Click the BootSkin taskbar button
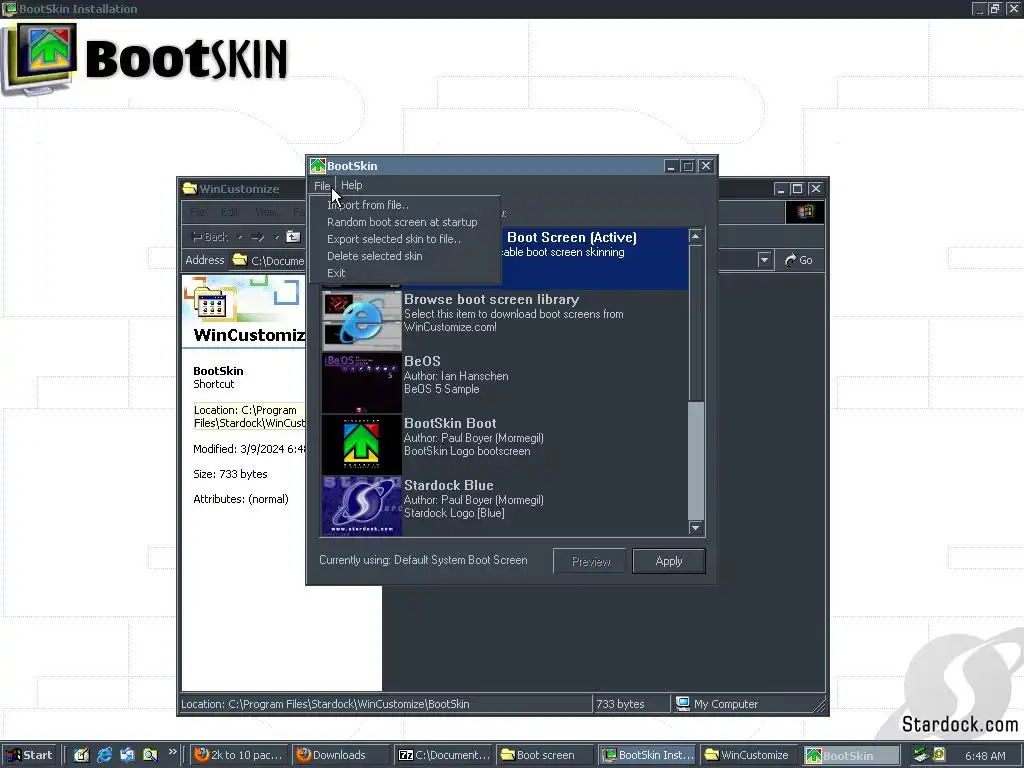 click(850, 755)
